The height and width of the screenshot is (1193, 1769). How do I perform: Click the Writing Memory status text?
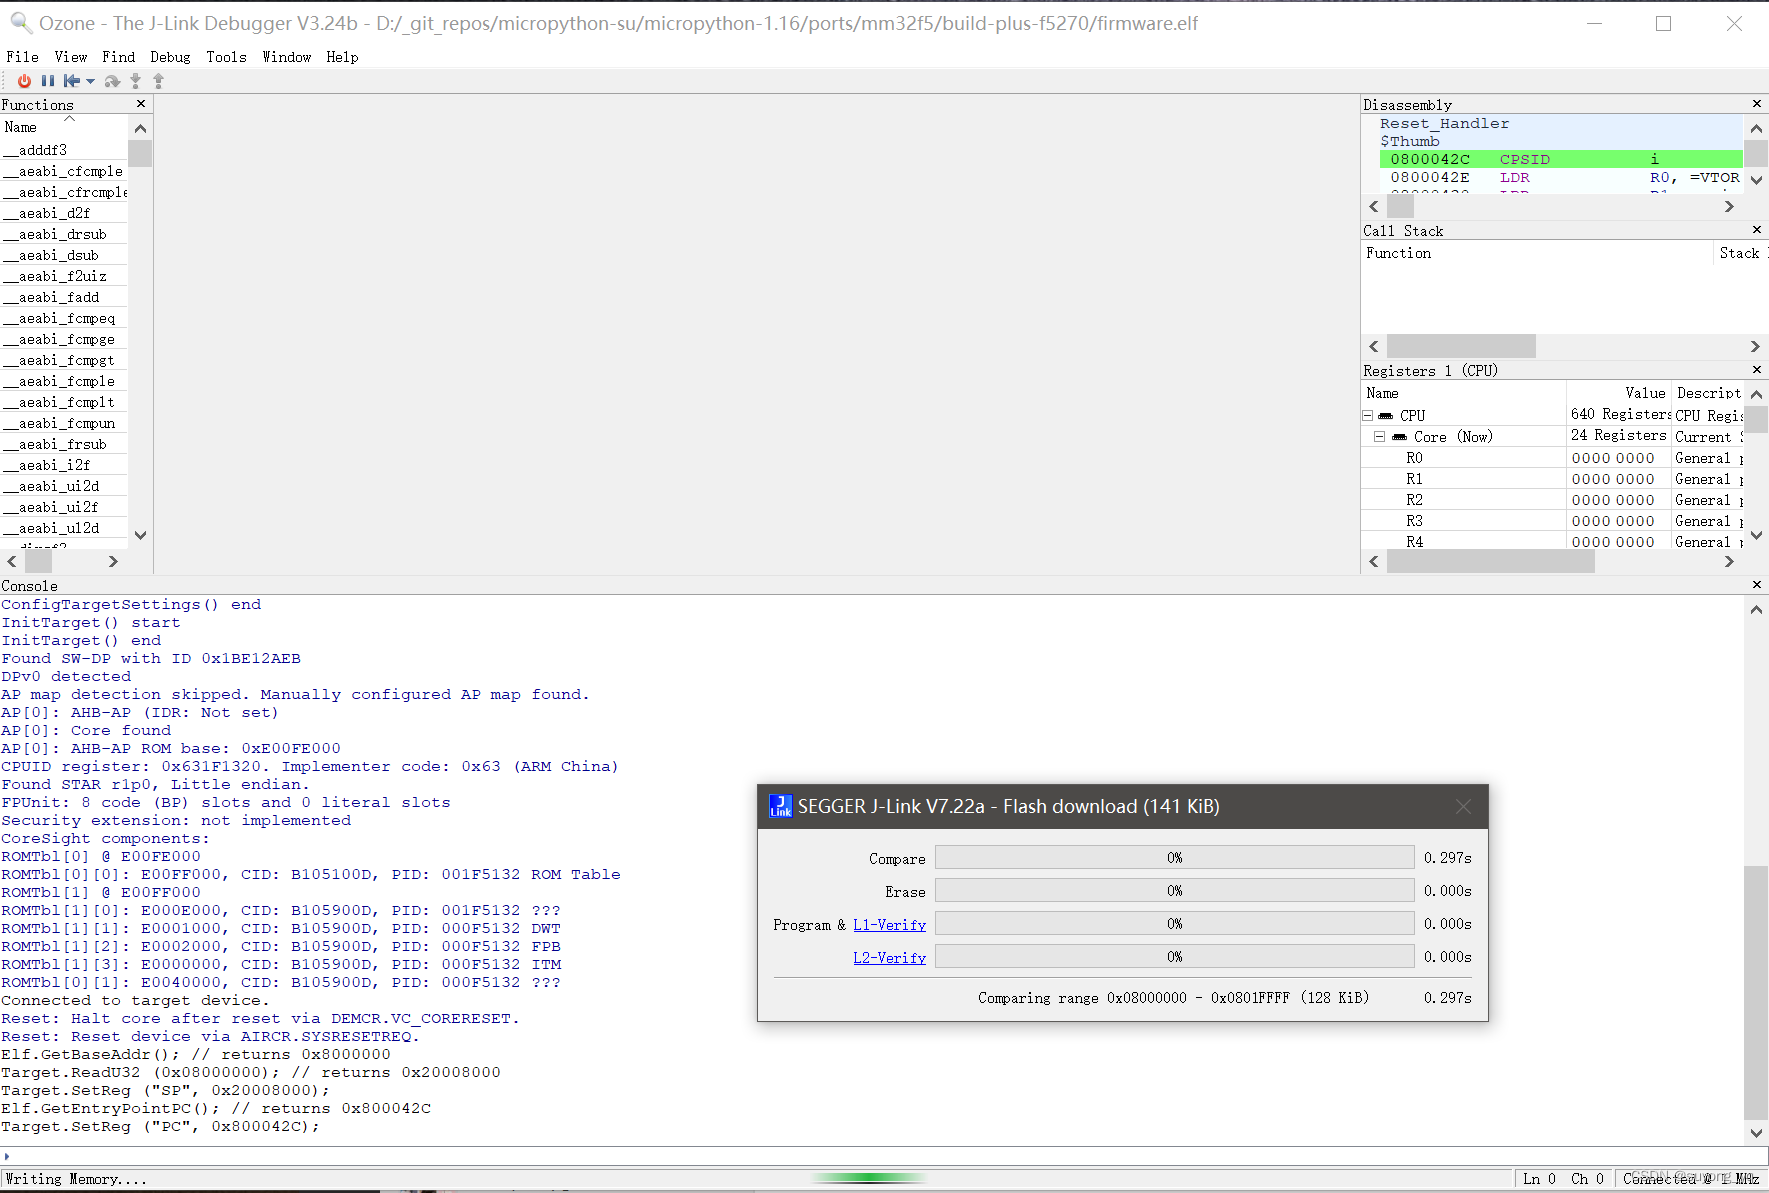[76, 1179]
